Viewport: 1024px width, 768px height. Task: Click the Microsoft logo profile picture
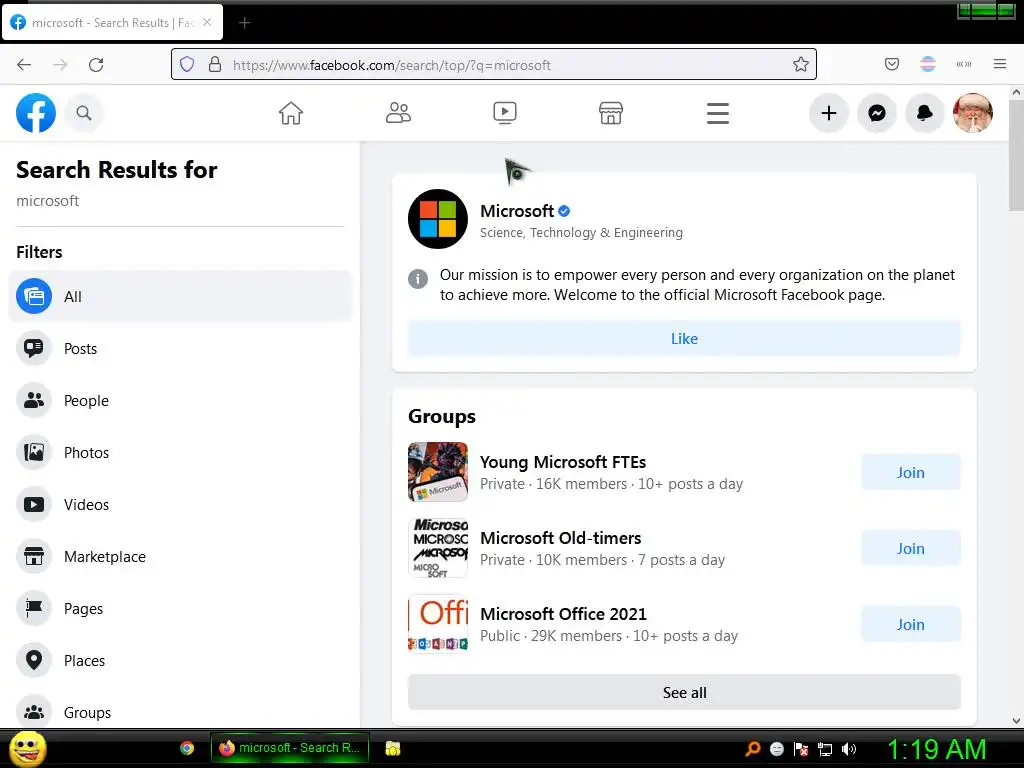438,219
